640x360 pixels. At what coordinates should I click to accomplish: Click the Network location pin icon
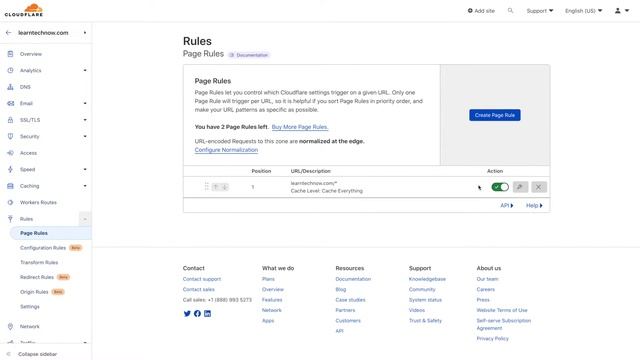[11, 327]
